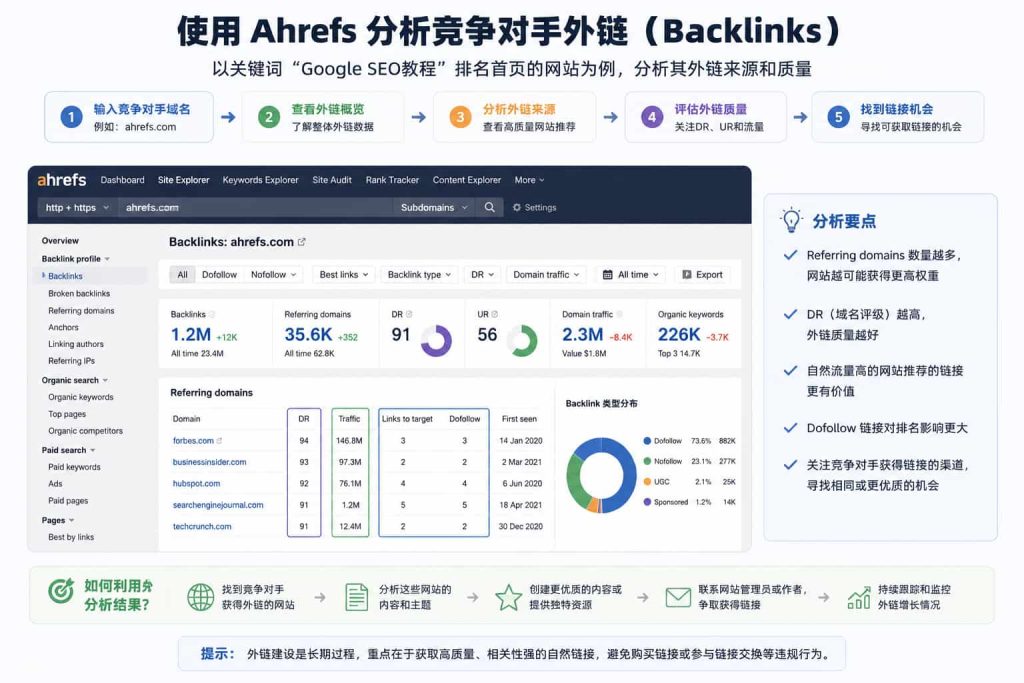Click green Nofollow legend swatch
Screen dimensions: 1024x683
pyautogui.click(x=647, y=461)
